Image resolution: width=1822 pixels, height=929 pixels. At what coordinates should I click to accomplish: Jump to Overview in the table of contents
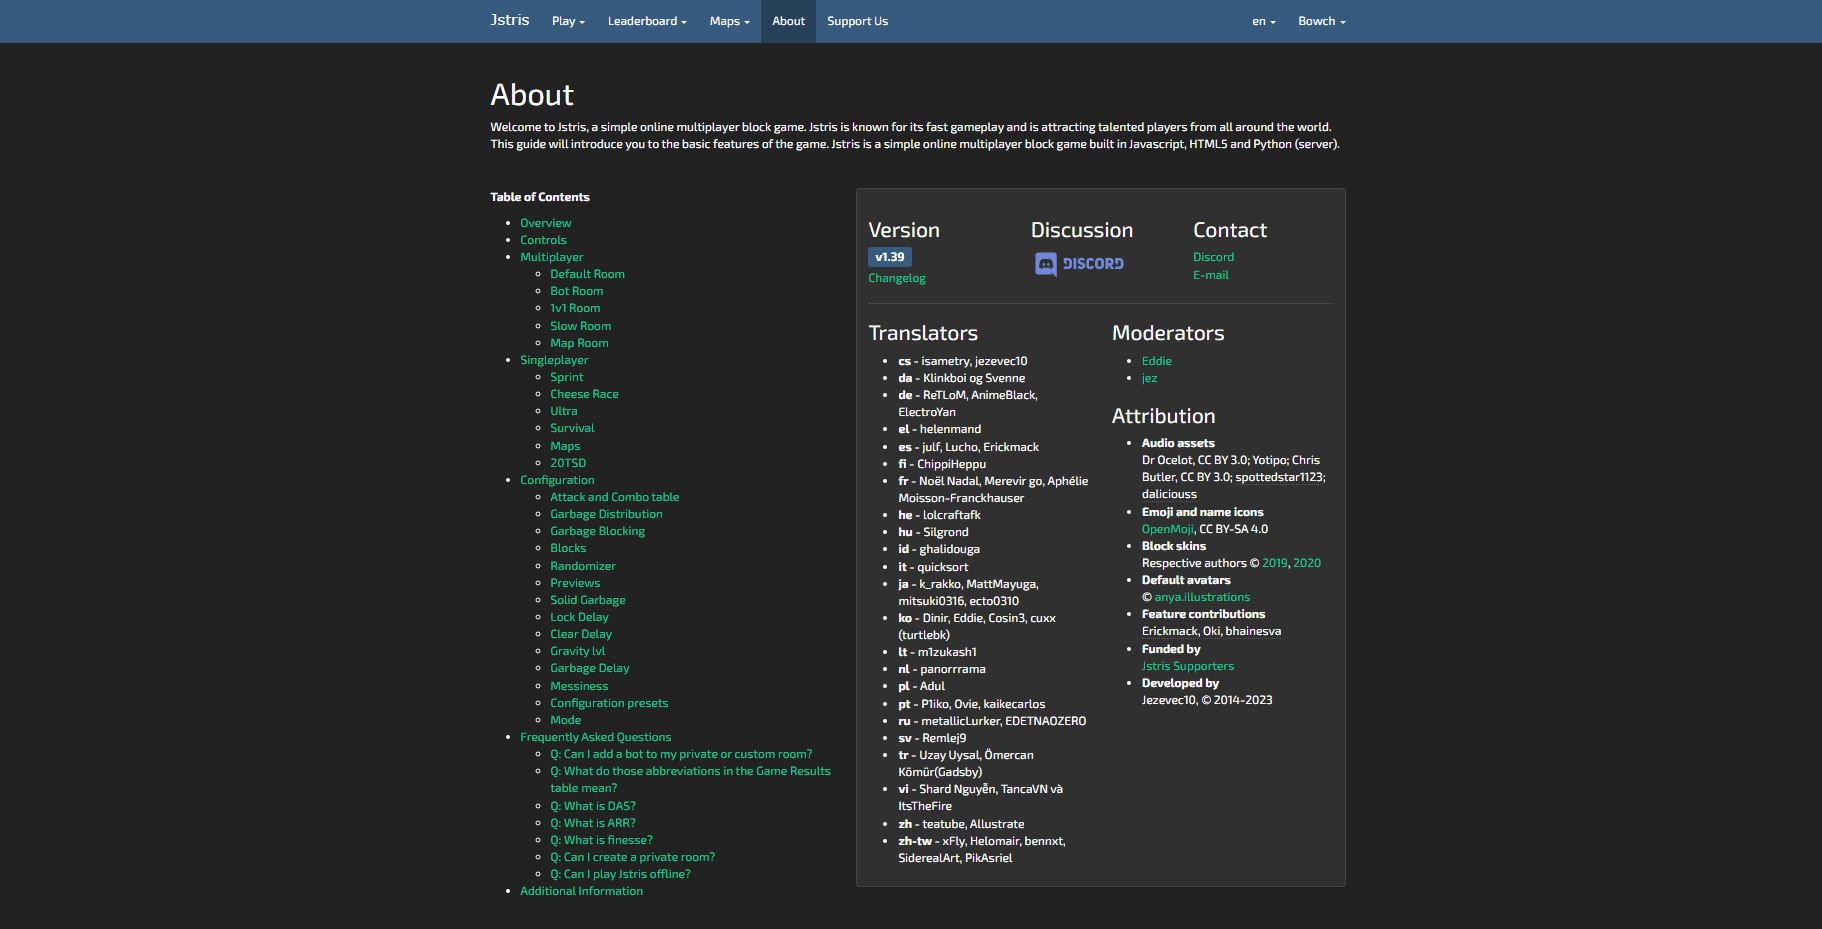click(x=546, y=222)
